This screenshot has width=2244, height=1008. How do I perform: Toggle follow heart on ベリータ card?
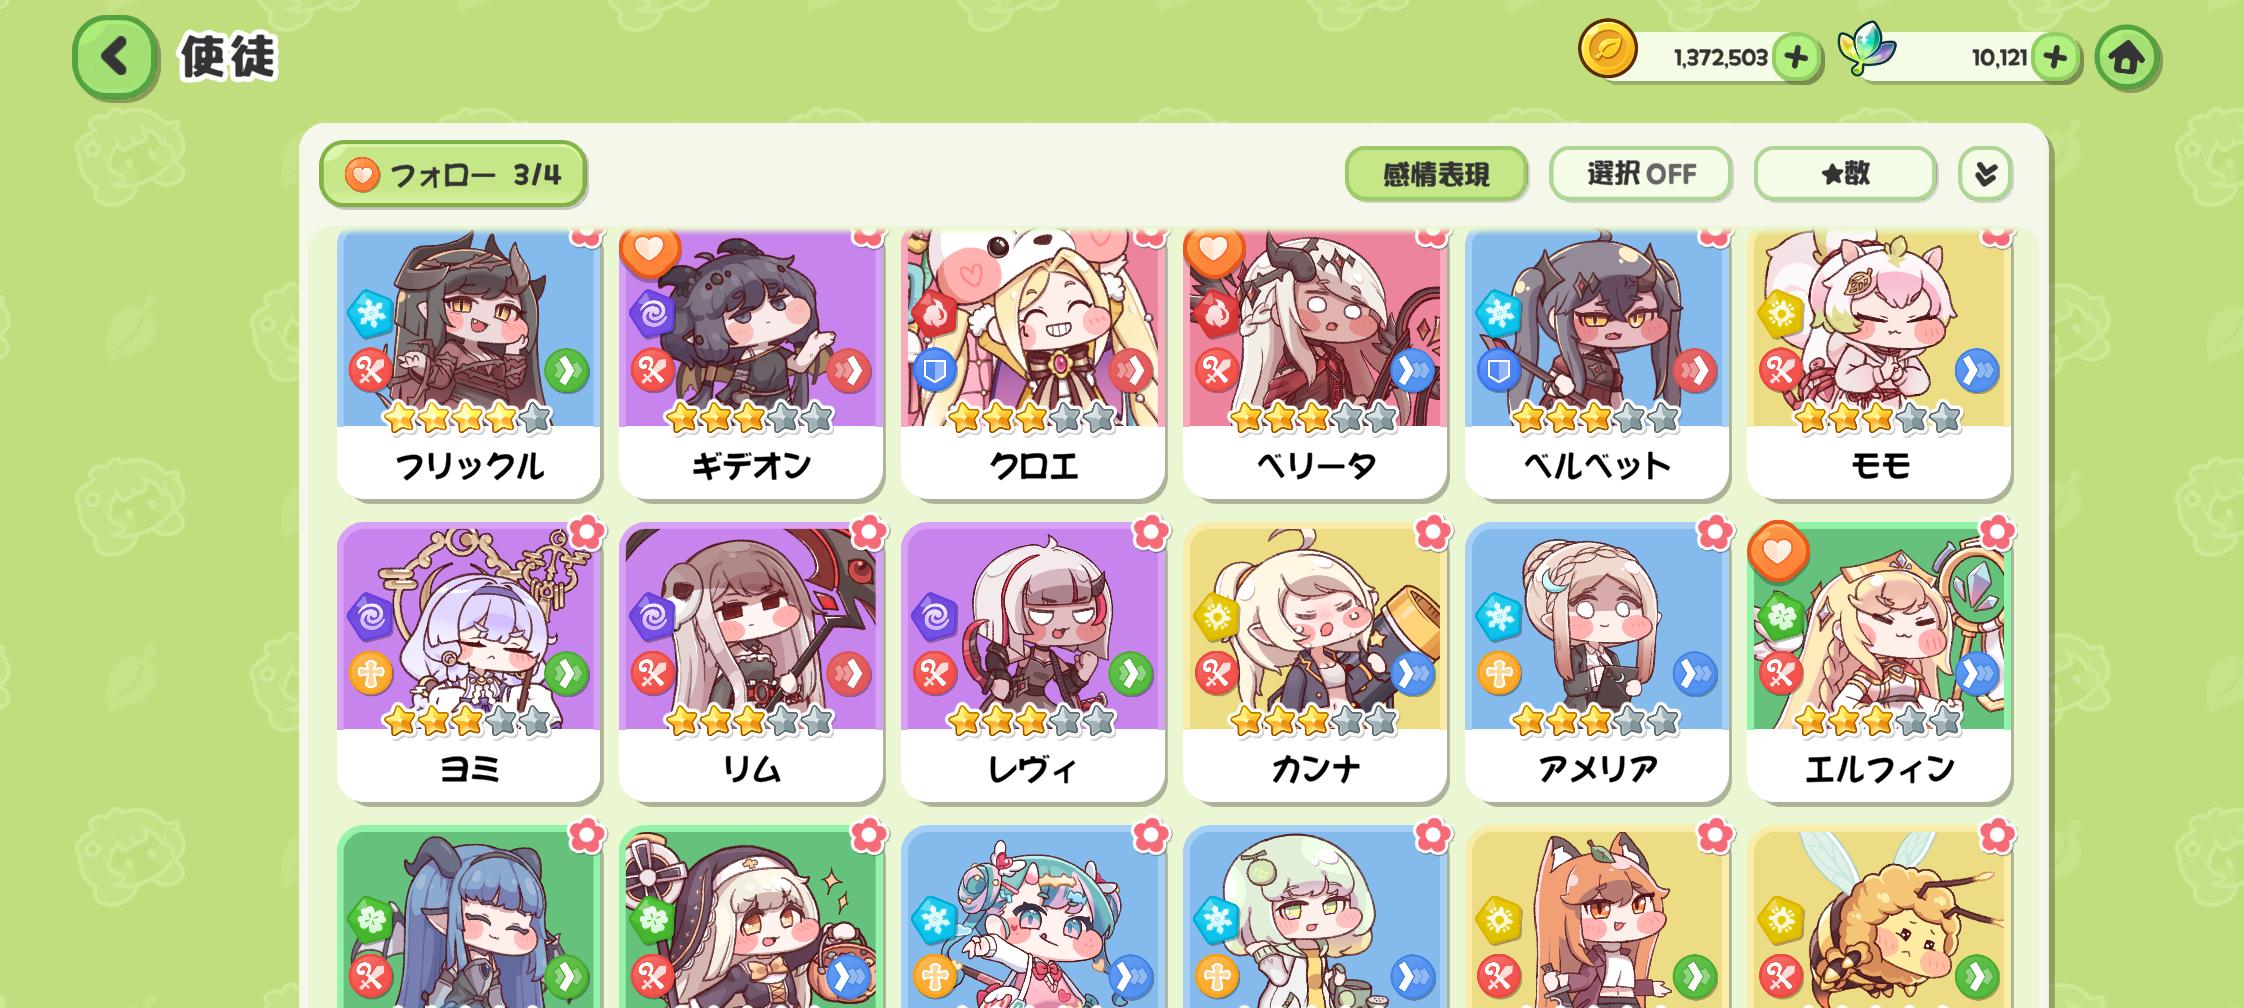pyautogui.click(x=1214, y=250)
